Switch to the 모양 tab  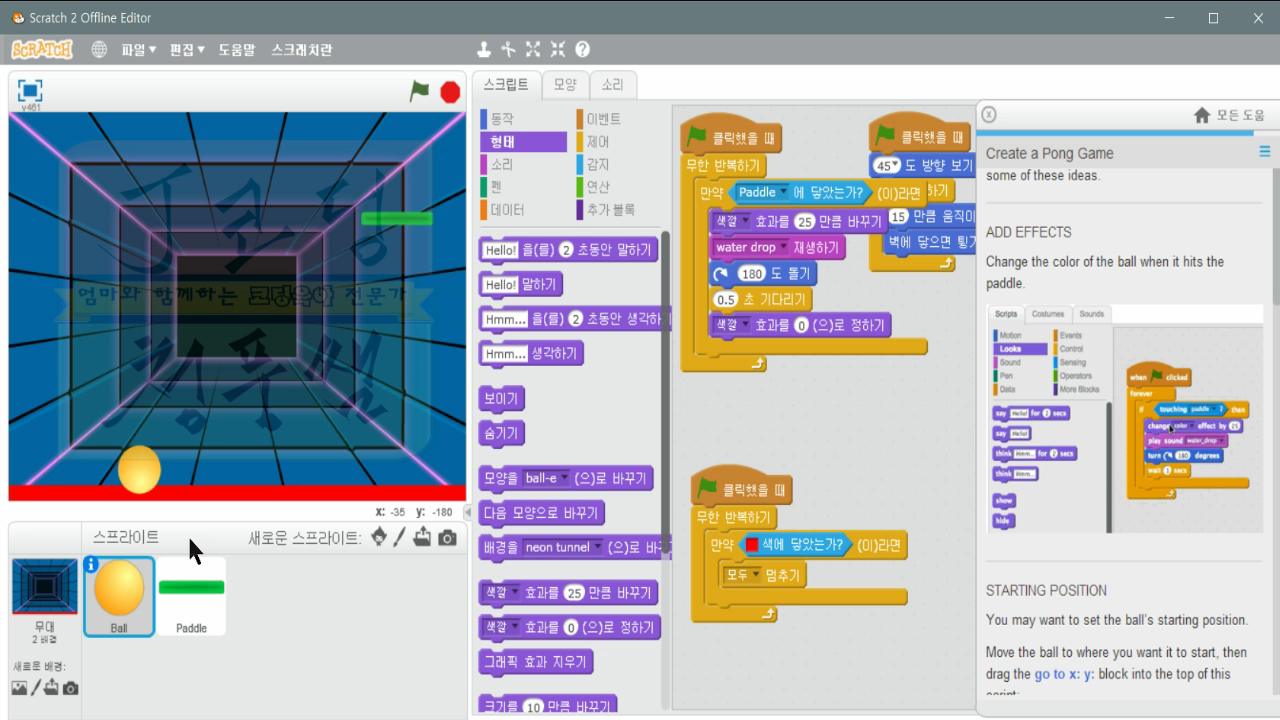point(563,85)
